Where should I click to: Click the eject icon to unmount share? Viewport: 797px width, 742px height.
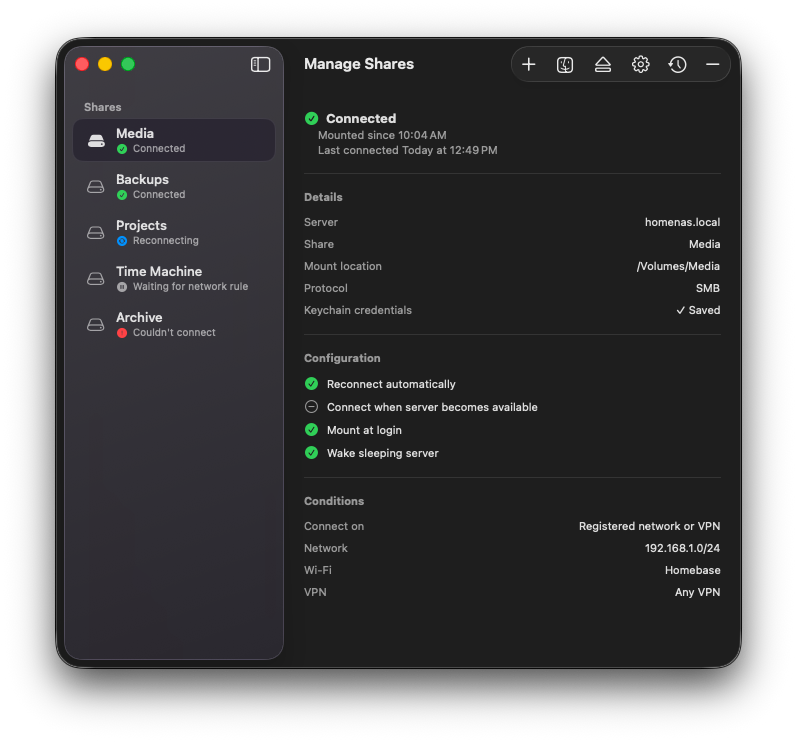tap(603, 65)
